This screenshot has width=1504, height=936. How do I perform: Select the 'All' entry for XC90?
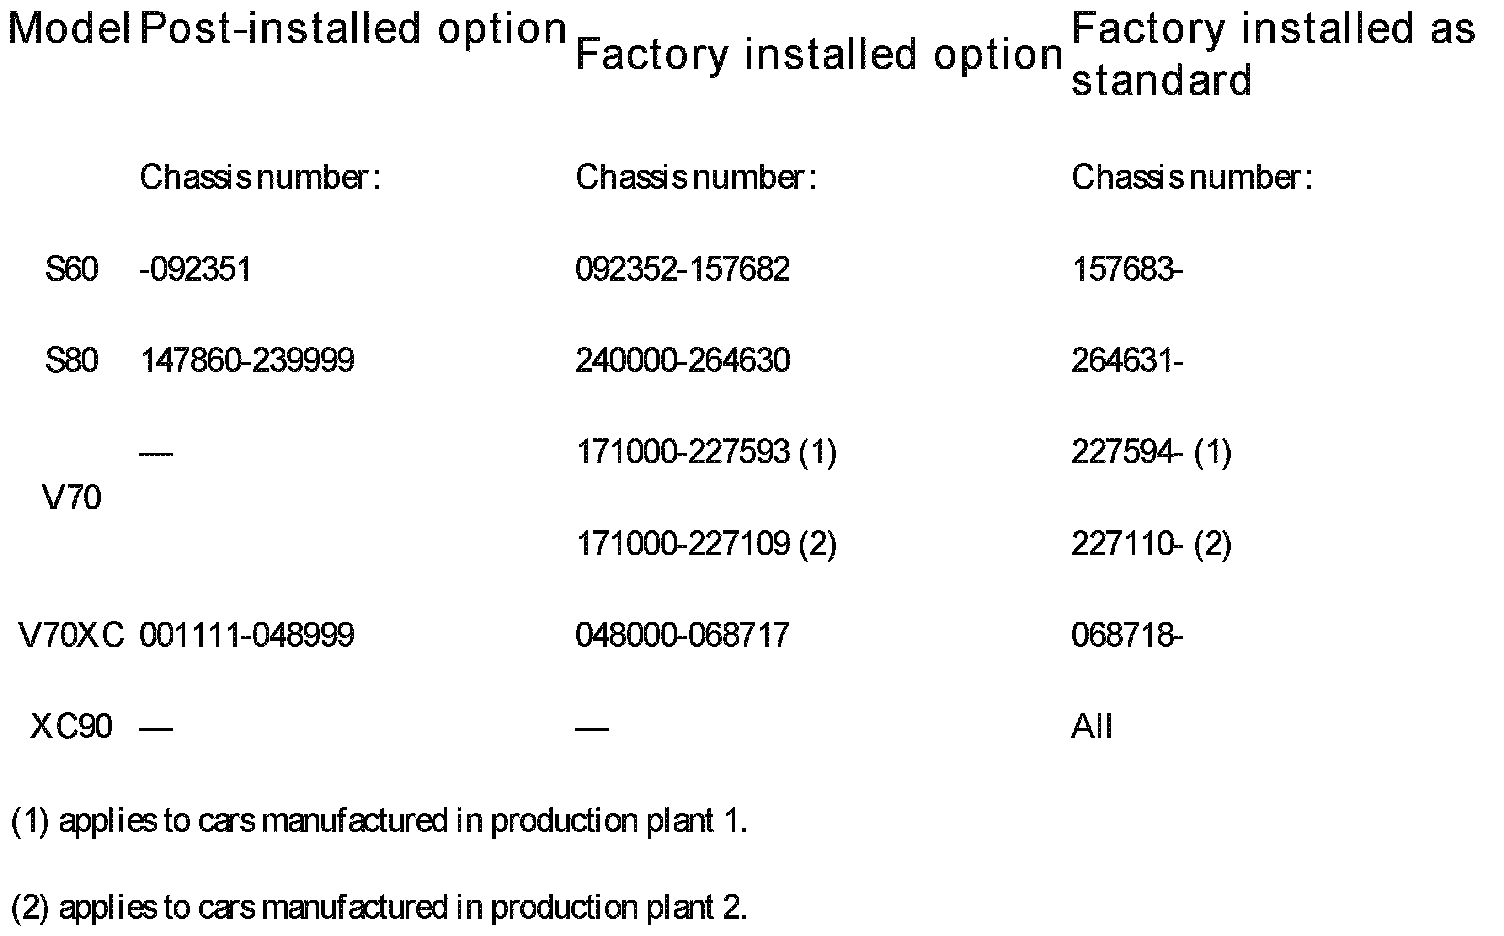1092,727
